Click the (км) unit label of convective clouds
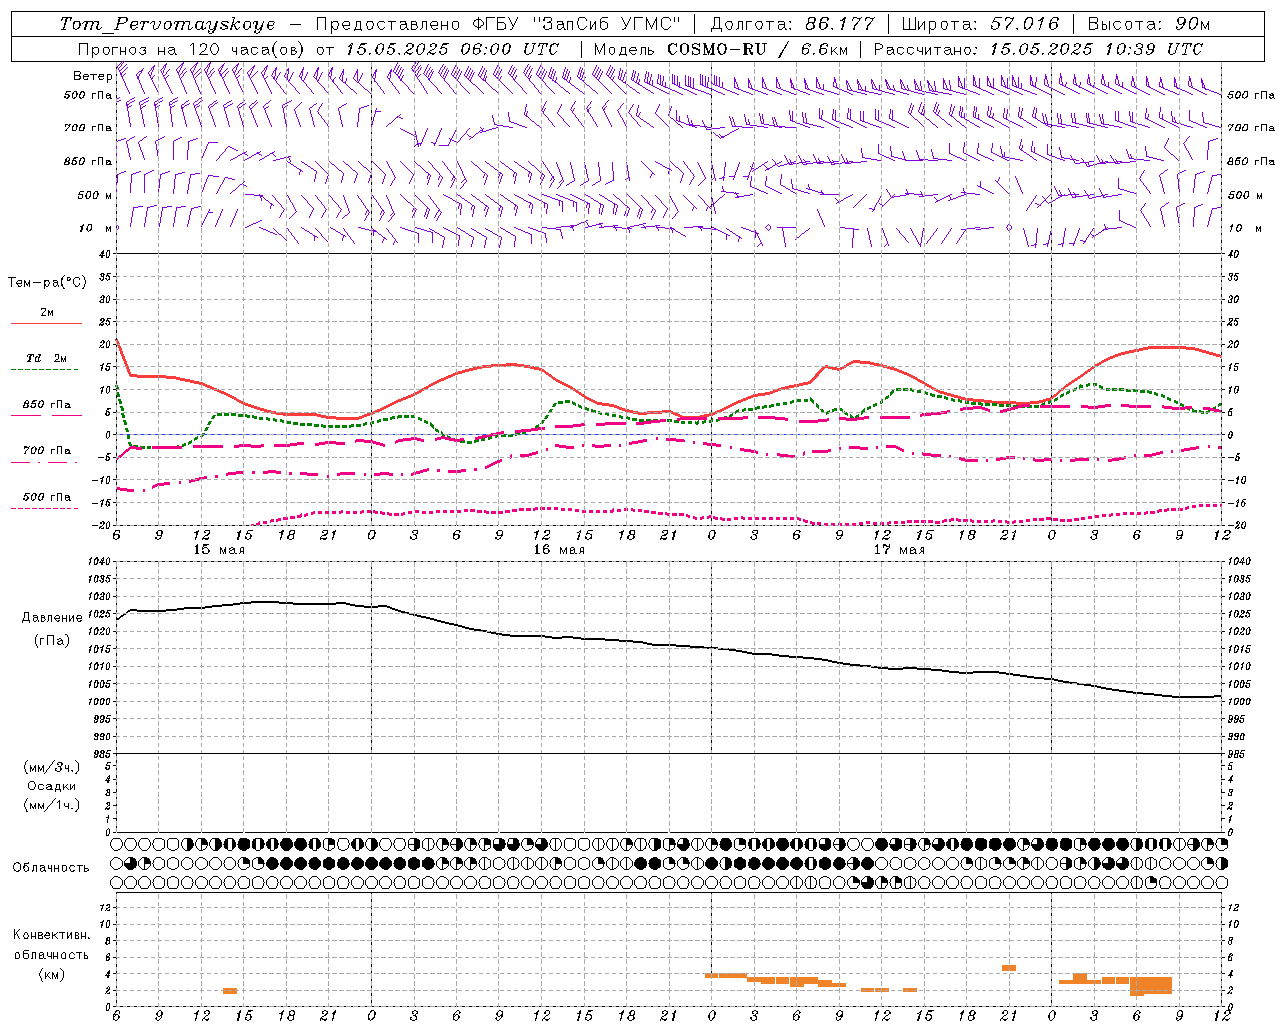 [x=52, y=974]
